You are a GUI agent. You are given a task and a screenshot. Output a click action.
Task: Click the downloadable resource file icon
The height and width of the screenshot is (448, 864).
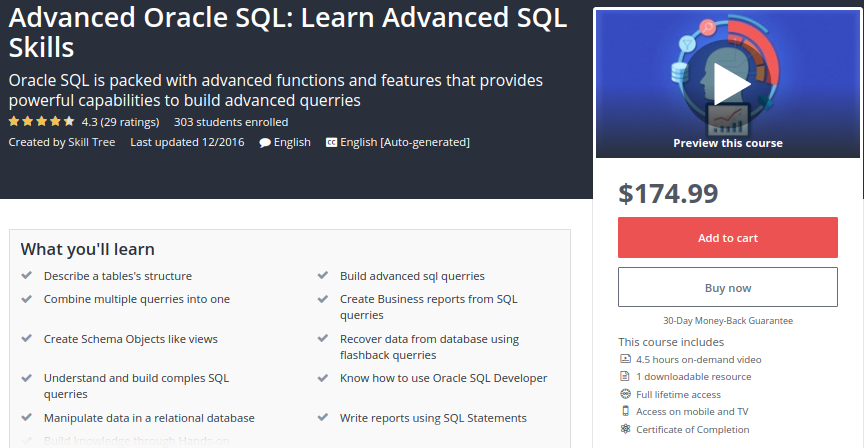[x=625, y=376]
